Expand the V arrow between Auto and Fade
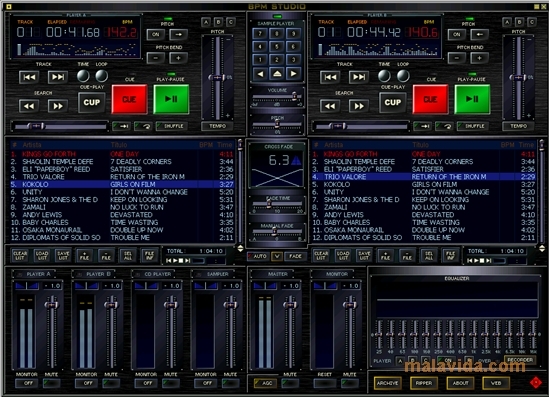Screen dimensions: 549x397 pyautogui.click(x=277, y=256)
